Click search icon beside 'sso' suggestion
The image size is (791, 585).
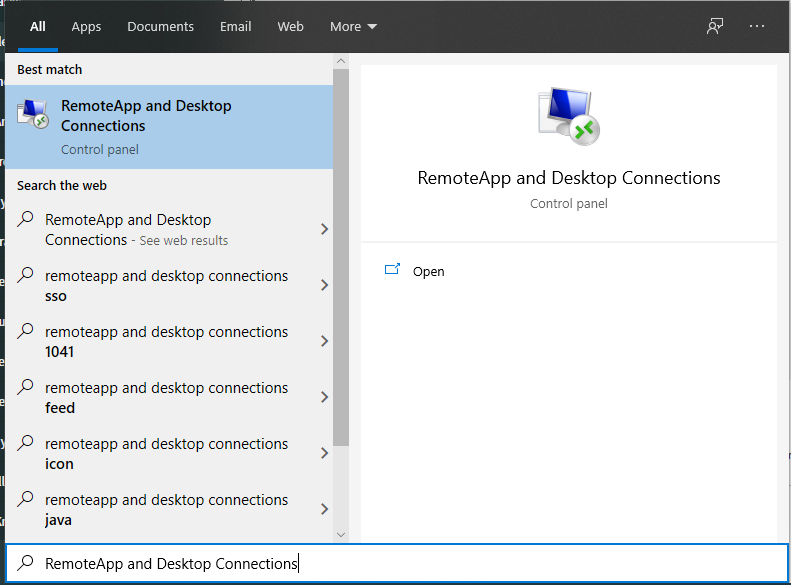27,276
